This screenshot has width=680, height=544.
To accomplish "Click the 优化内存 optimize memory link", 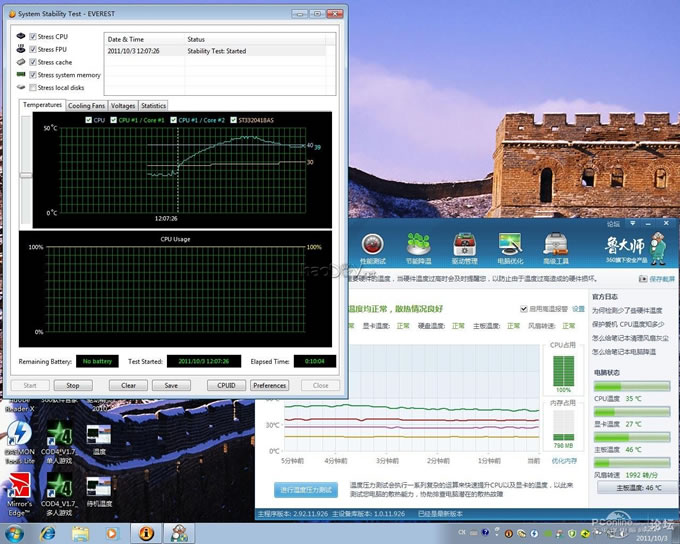I will click(563, 461).
